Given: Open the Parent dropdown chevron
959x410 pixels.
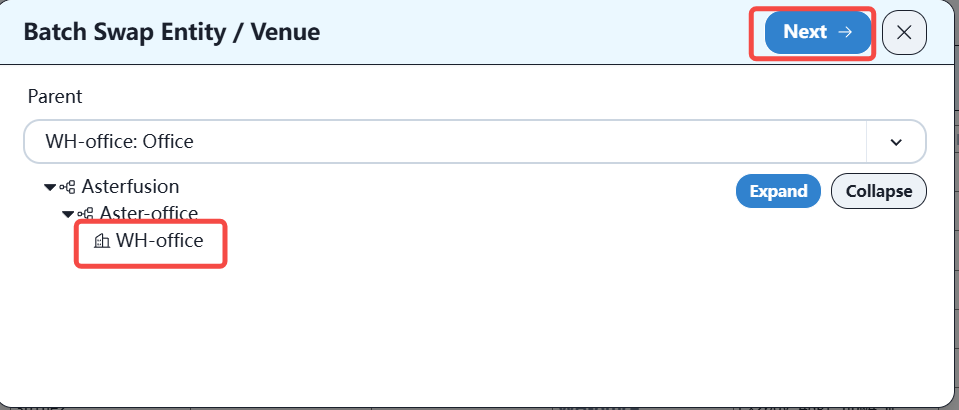Looking at the screenshot, I should 895,141.
